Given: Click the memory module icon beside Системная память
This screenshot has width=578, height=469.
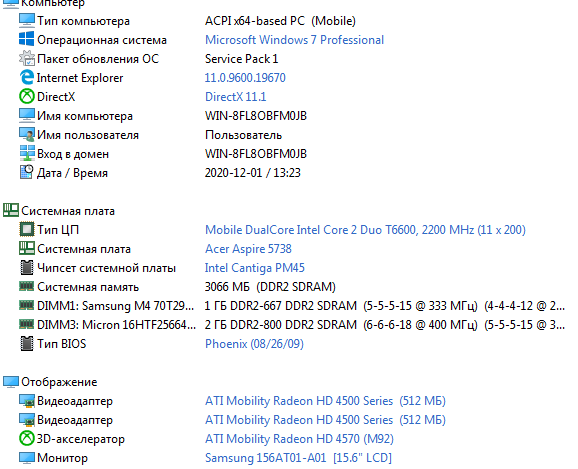Looking at the screenshot, I should pyautogui.click(x=27, y=286).
